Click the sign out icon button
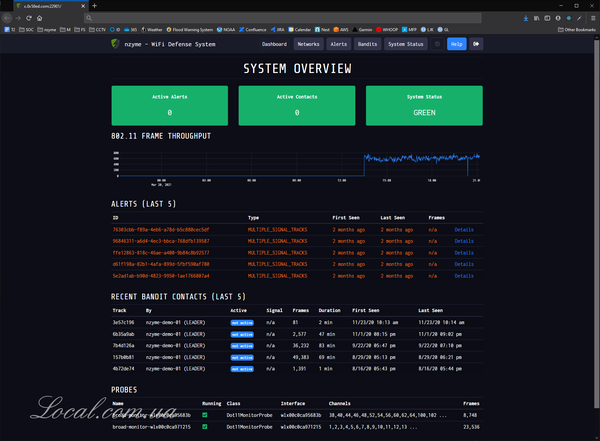Viewport: 600px width, 441px height. 476,44
